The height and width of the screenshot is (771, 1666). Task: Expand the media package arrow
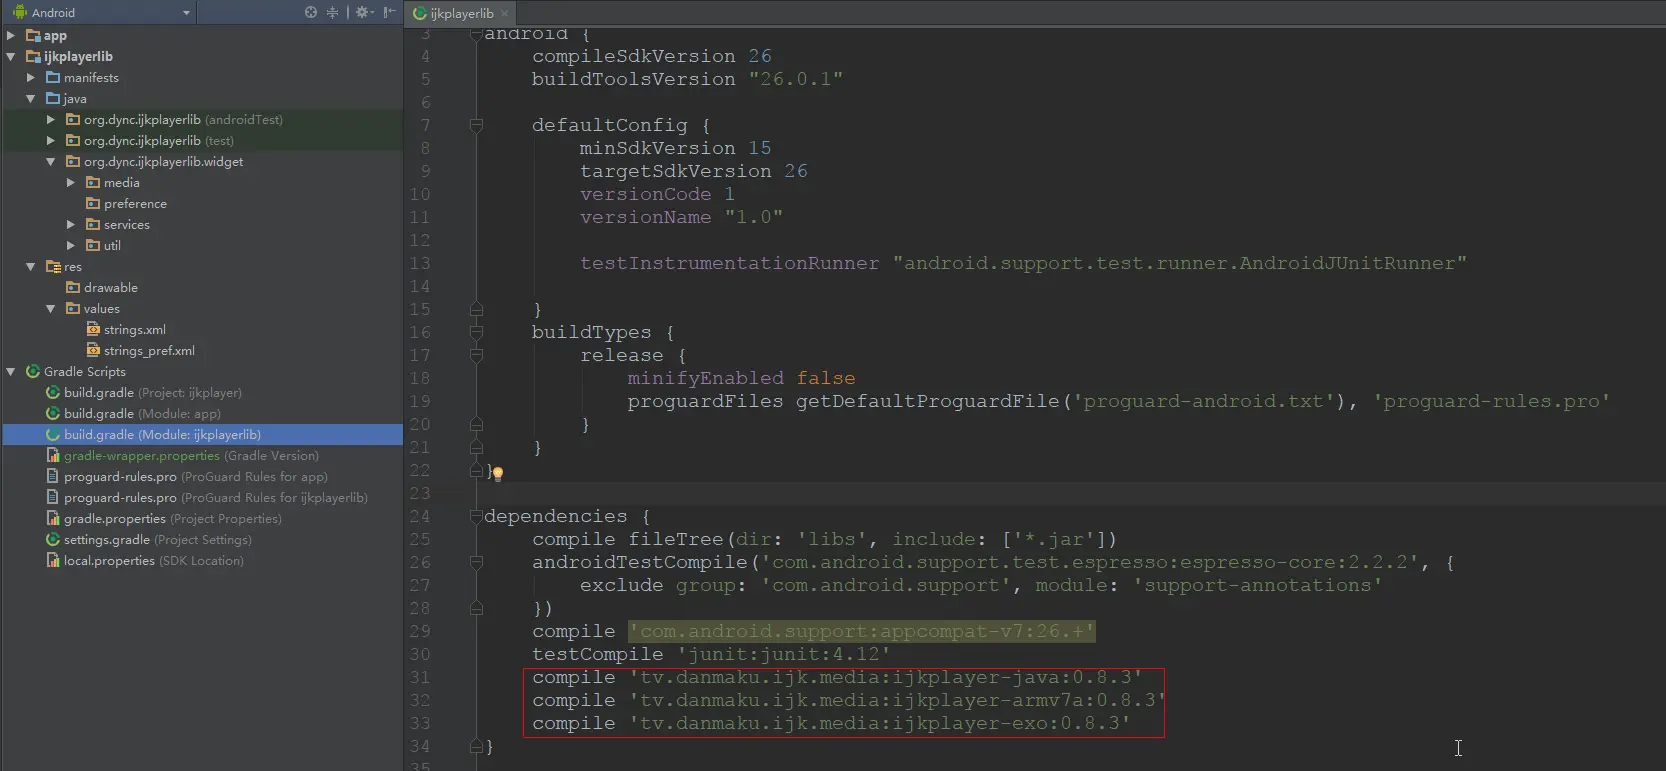(71, 182)
